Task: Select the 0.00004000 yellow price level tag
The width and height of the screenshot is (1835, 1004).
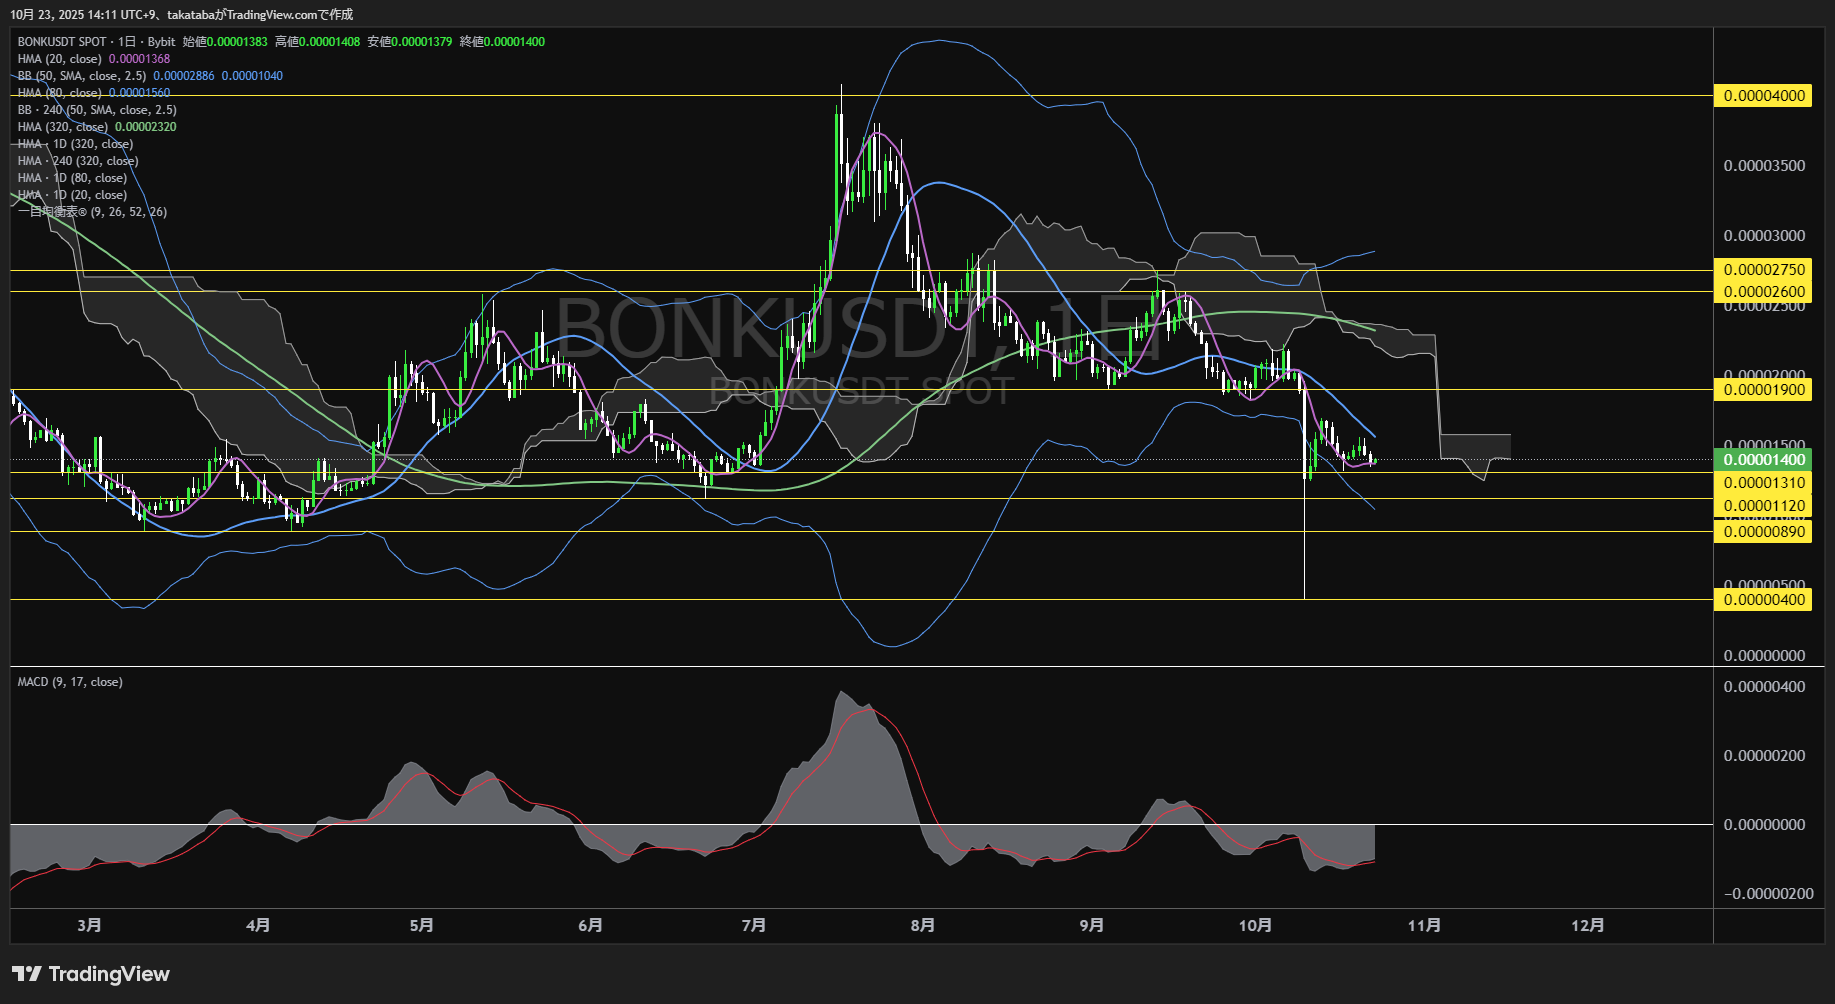Action: (x=1764, y=96)
